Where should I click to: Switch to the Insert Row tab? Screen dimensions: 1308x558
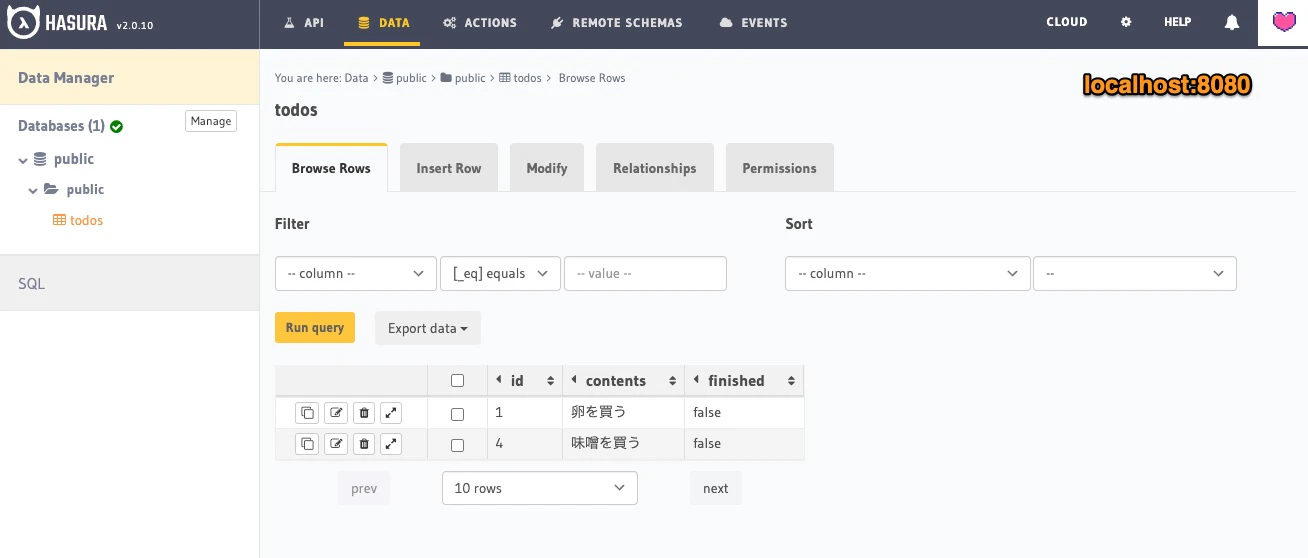[449, 168]
